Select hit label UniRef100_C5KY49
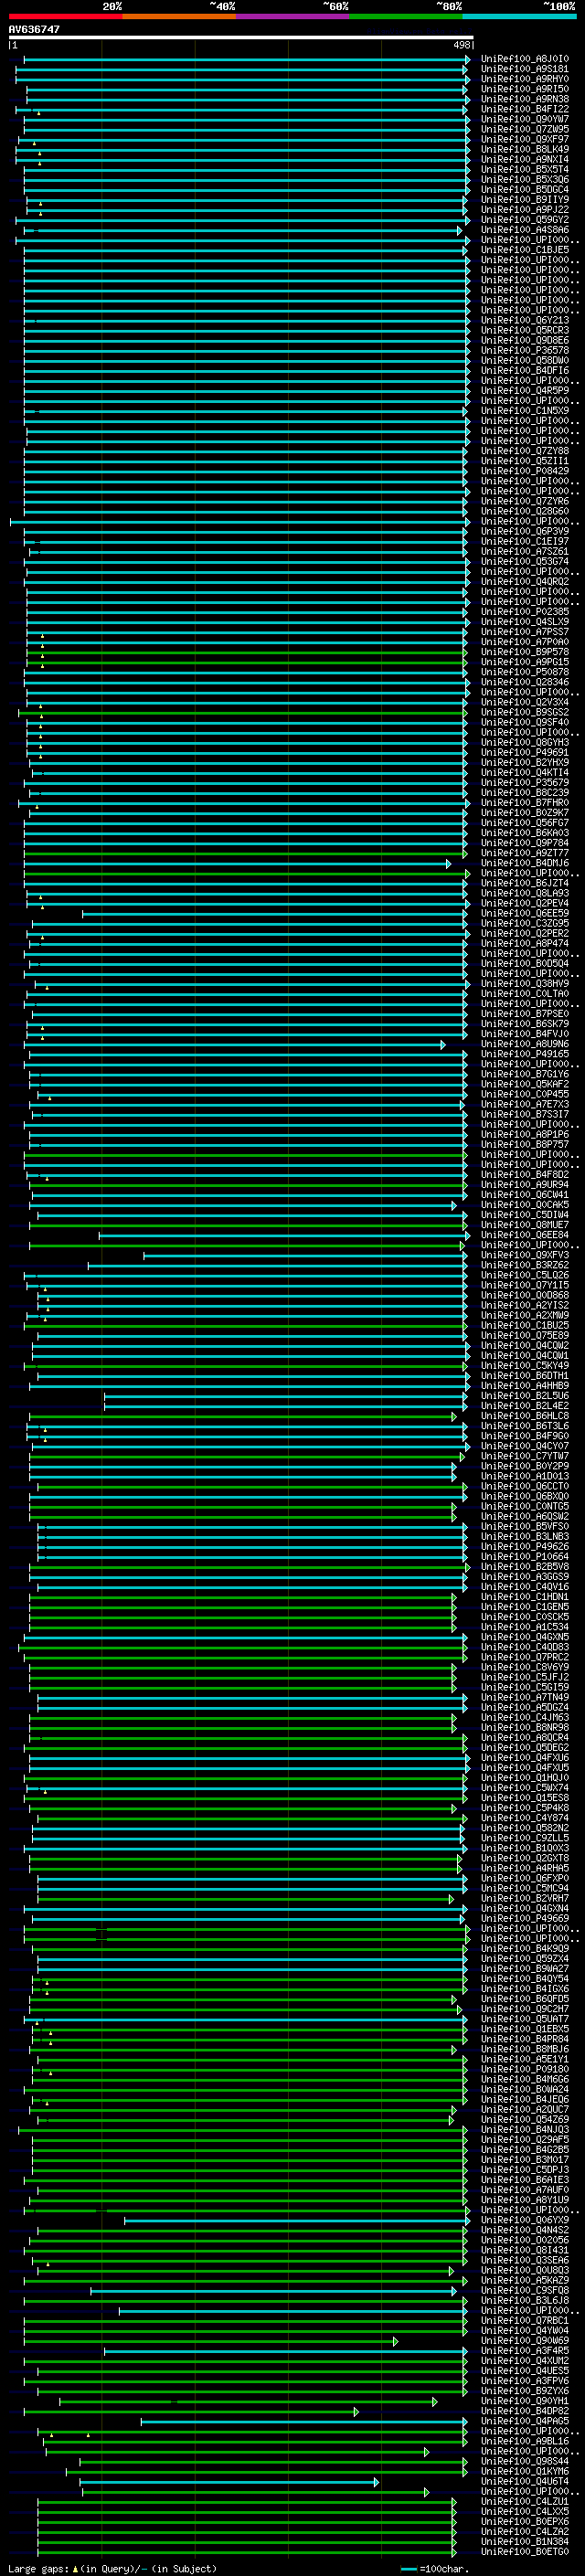 tap(525, 1366)
